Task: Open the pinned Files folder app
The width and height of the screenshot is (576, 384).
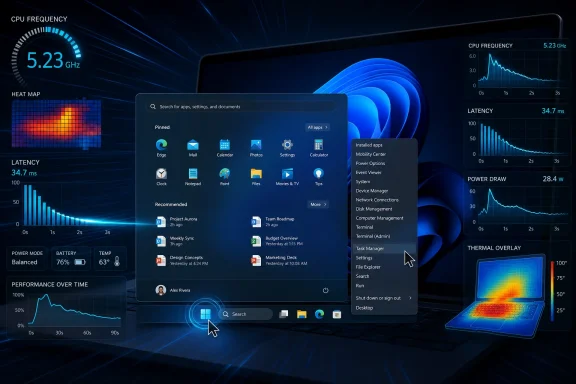Action: tap(256, 177)
